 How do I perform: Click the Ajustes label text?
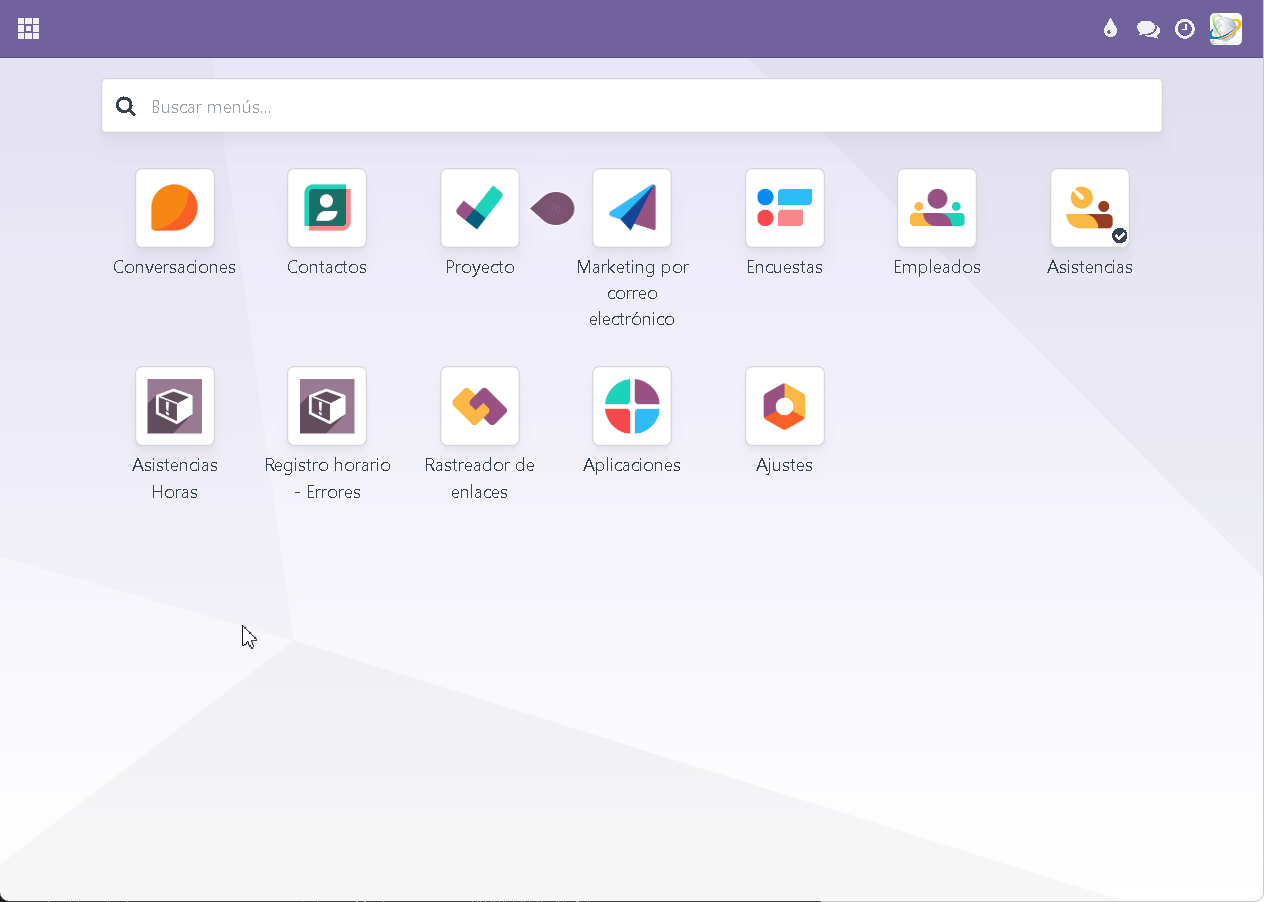(x=785, y=465)
